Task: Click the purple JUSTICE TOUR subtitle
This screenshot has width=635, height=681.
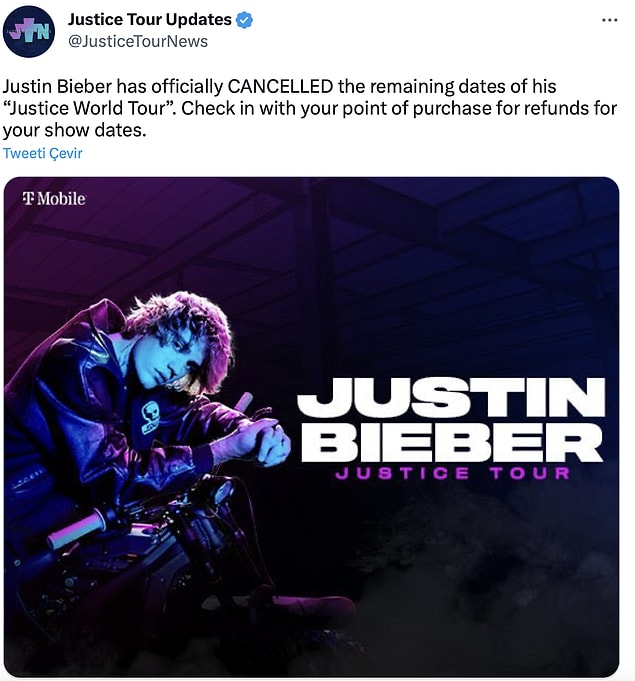Action: point(453,473)
